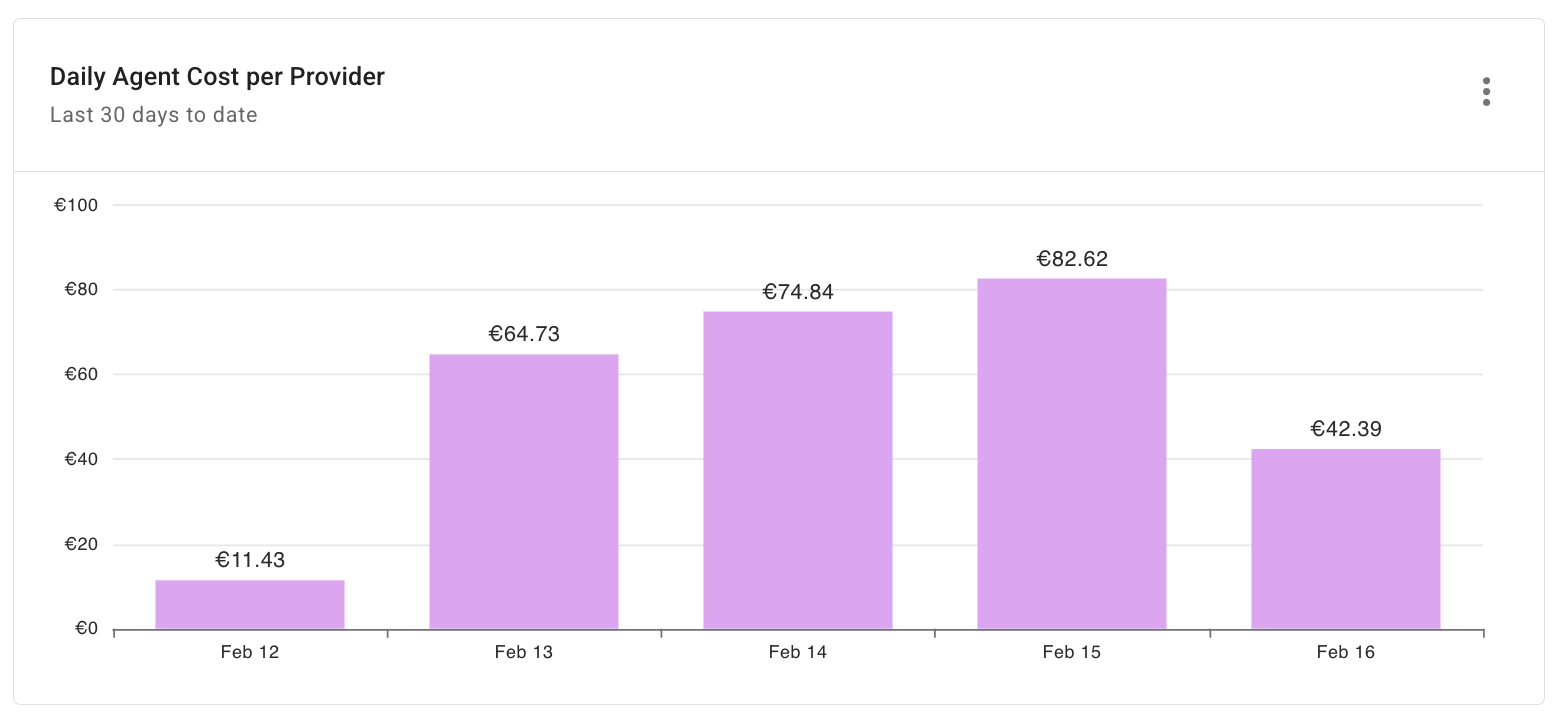
Task: Click the €74.84 value above its bar
Action: click(797, 292)
